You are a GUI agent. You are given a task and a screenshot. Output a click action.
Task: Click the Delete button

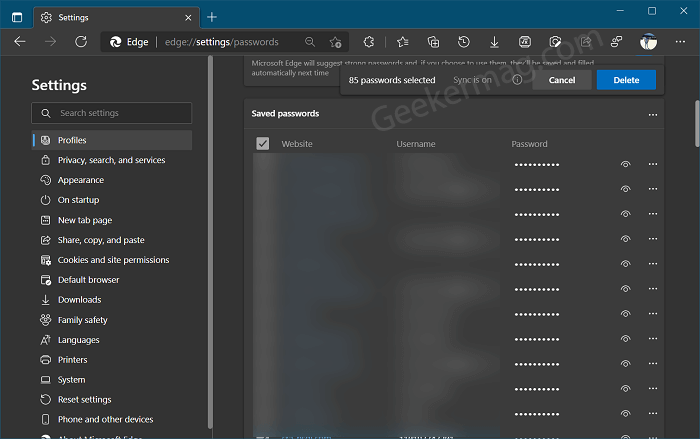(x=626, y=80)
